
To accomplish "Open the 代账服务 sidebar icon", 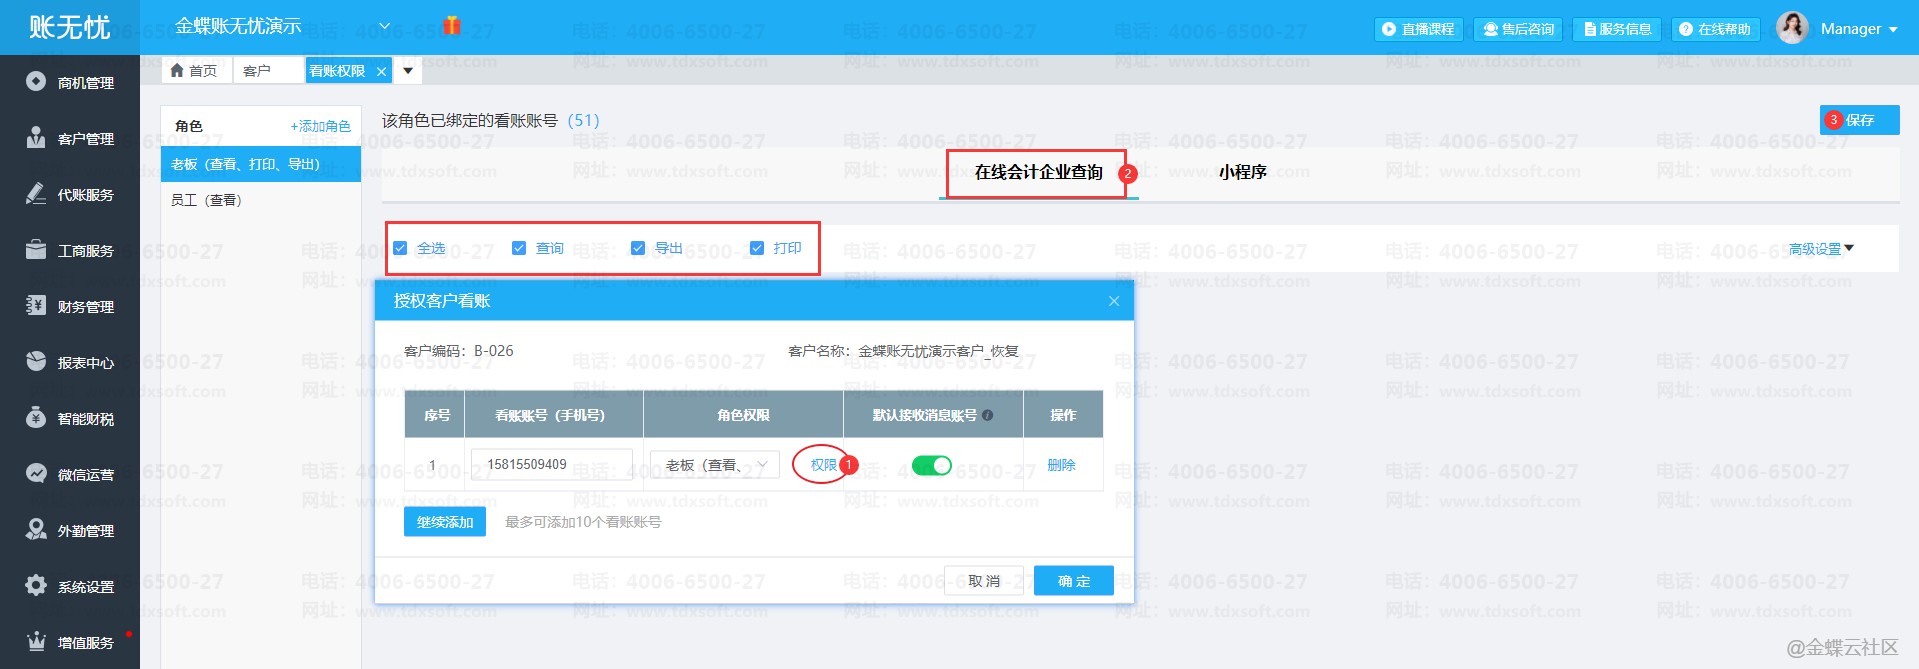I will pos(36,194).
